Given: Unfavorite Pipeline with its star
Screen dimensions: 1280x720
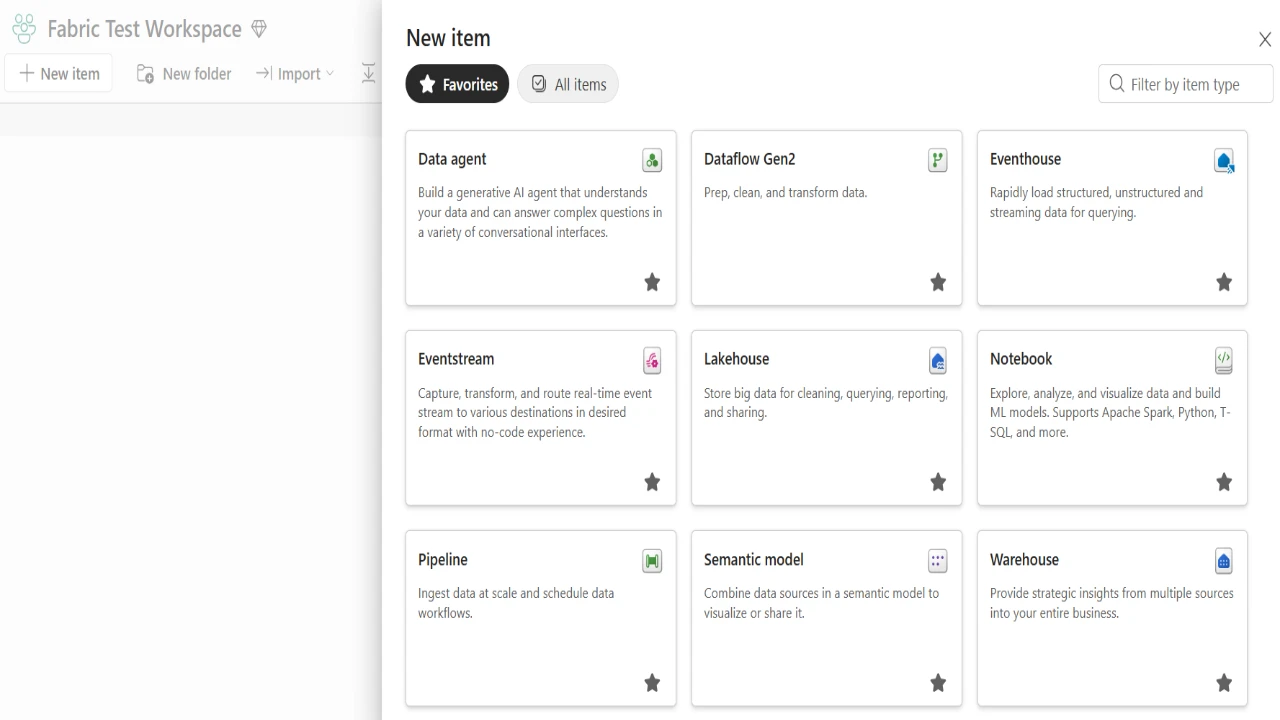Looking at the screenshot, I should pos(652,683).
